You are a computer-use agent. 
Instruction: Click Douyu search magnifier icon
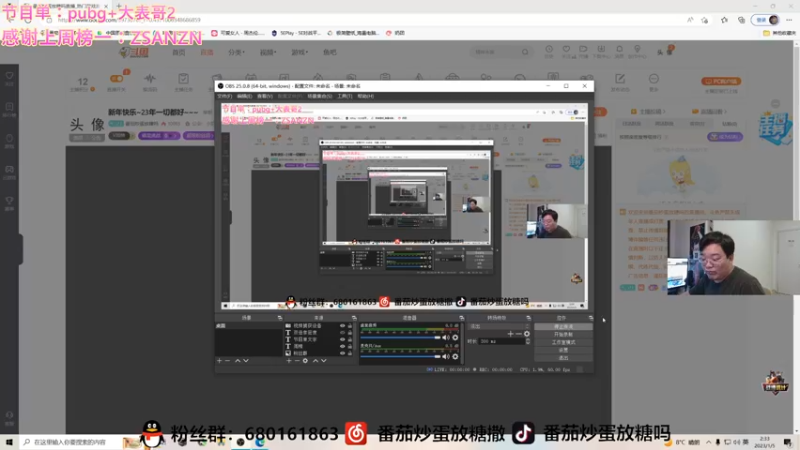[525, 52]
